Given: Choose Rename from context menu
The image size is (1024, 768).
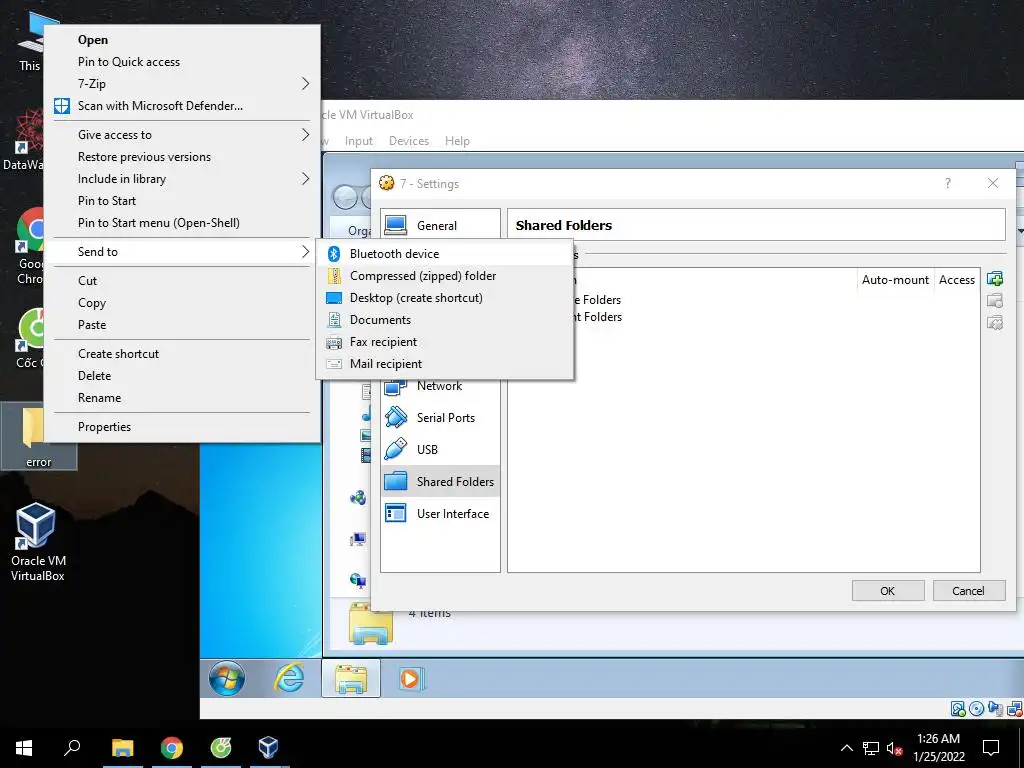Looking at the screenshot, I should pos(182,398).
